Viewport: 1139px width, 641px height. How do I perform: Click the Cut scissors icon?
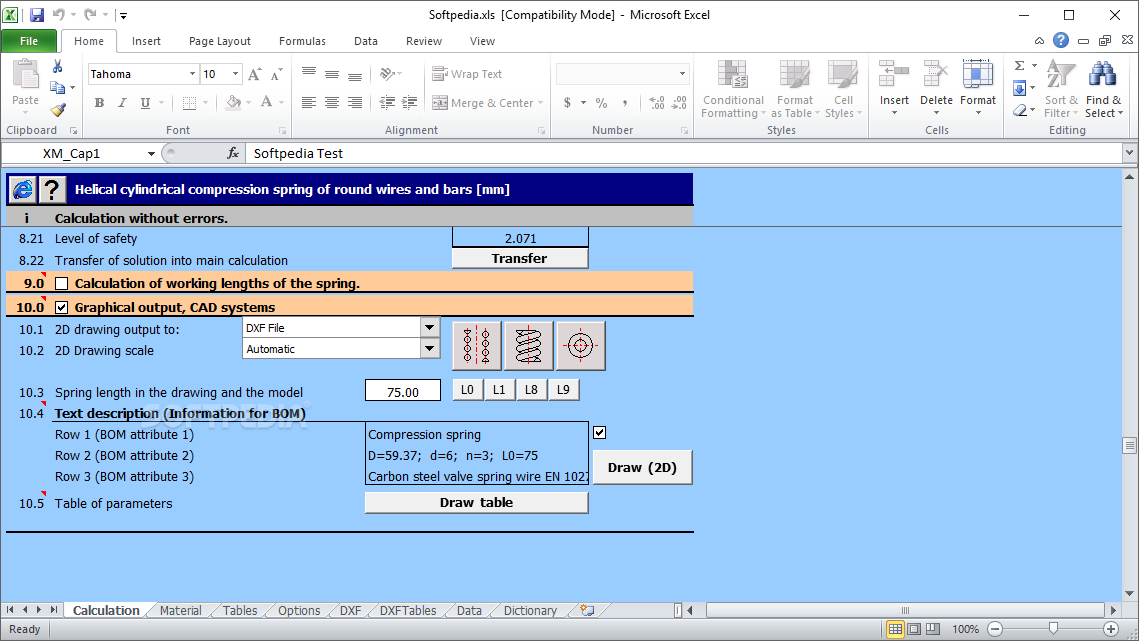coord(57,66)
